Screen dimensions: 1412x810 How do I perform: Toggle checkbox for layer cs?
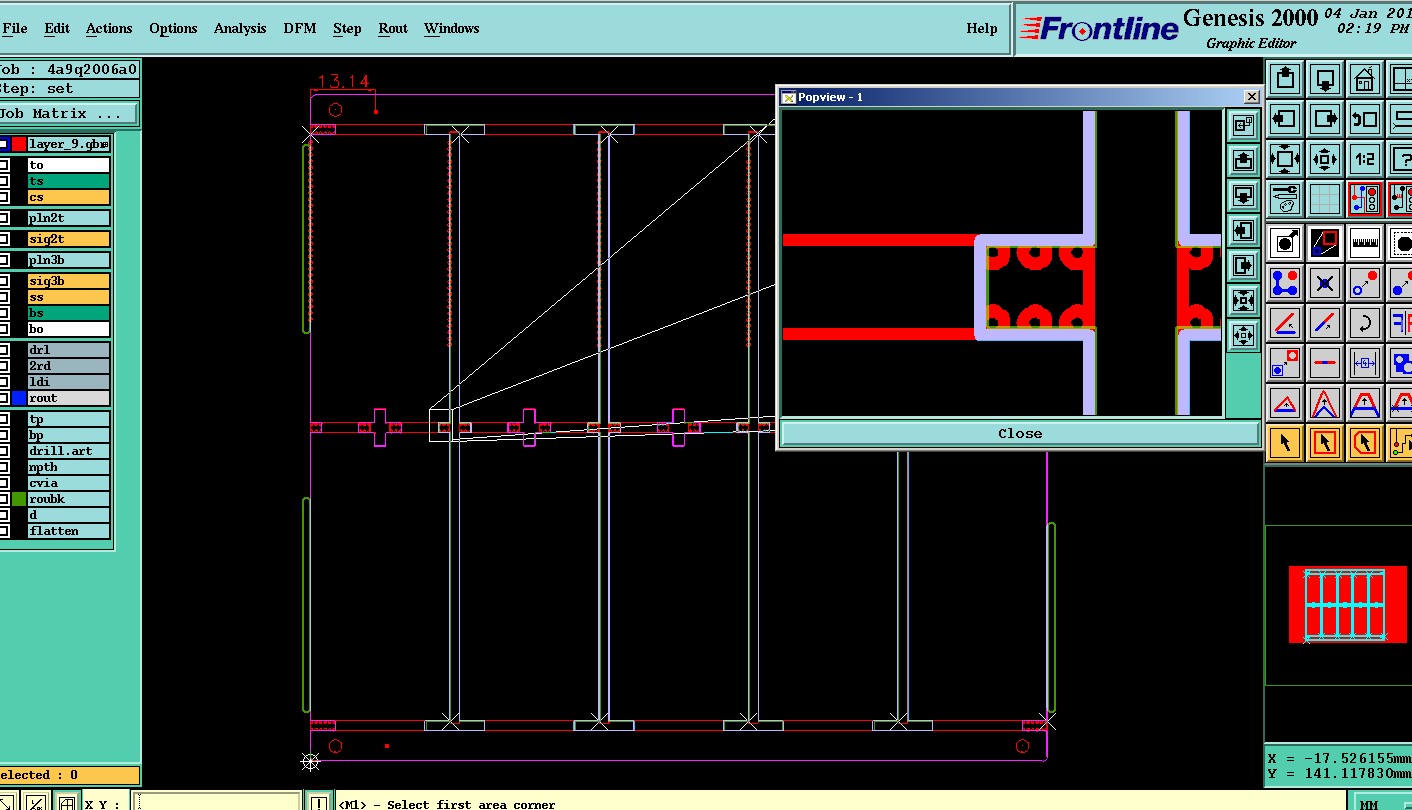4,197
